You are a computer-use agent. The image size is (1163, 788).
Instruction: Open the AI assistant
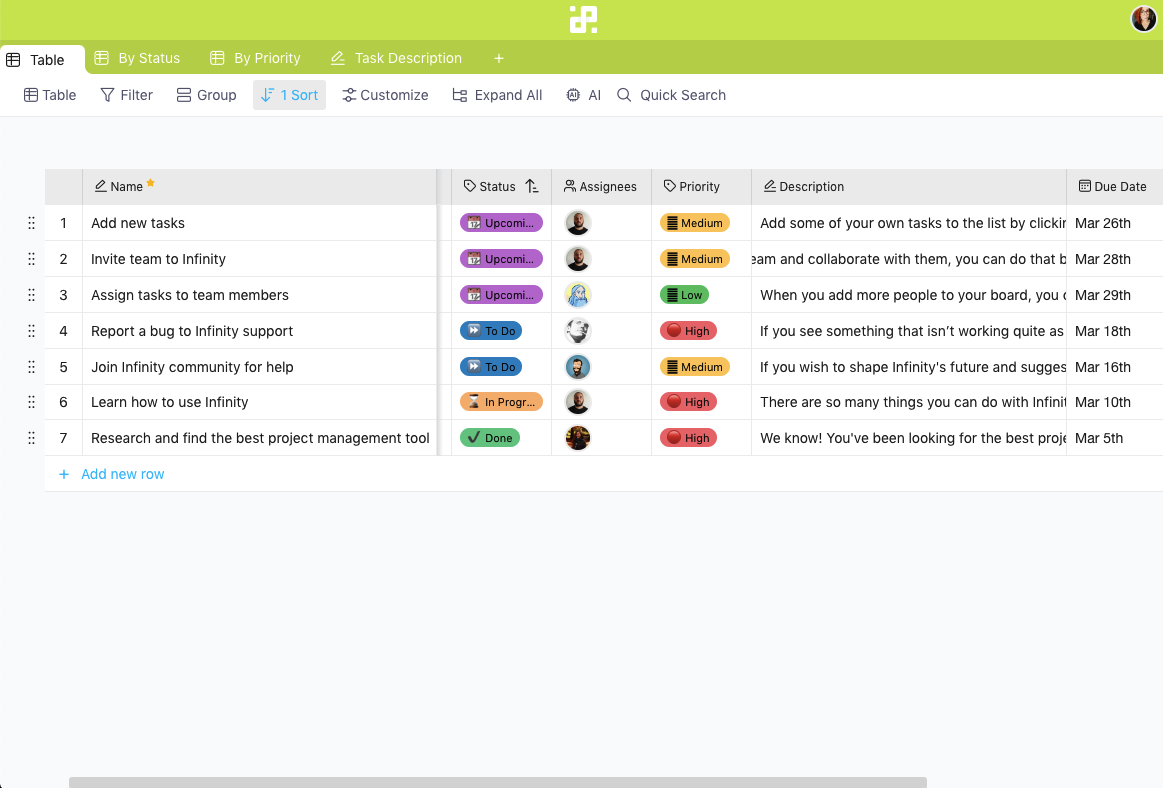583,95
